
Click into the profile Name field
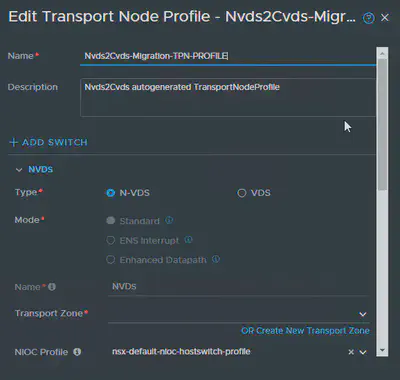[228, 56]
